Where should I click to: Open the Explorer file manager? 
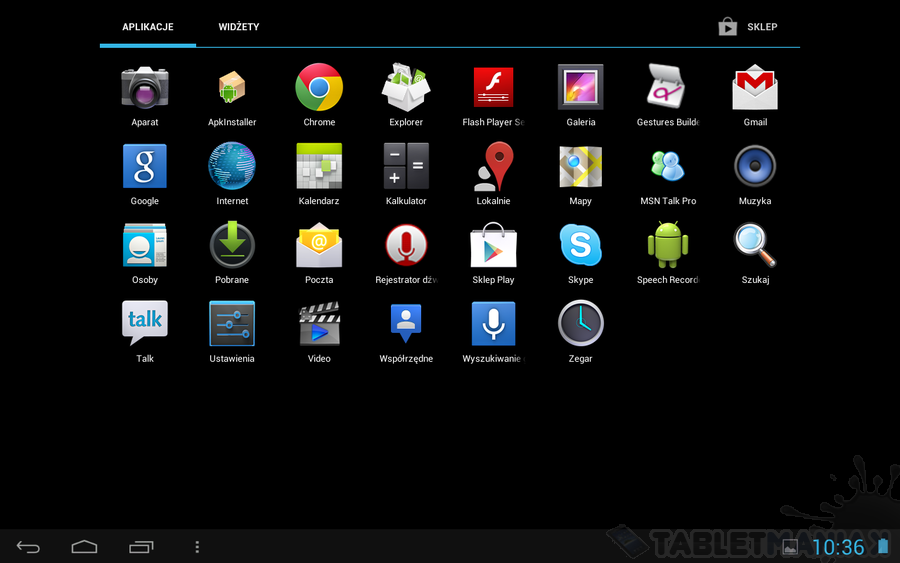pos(406,87)
